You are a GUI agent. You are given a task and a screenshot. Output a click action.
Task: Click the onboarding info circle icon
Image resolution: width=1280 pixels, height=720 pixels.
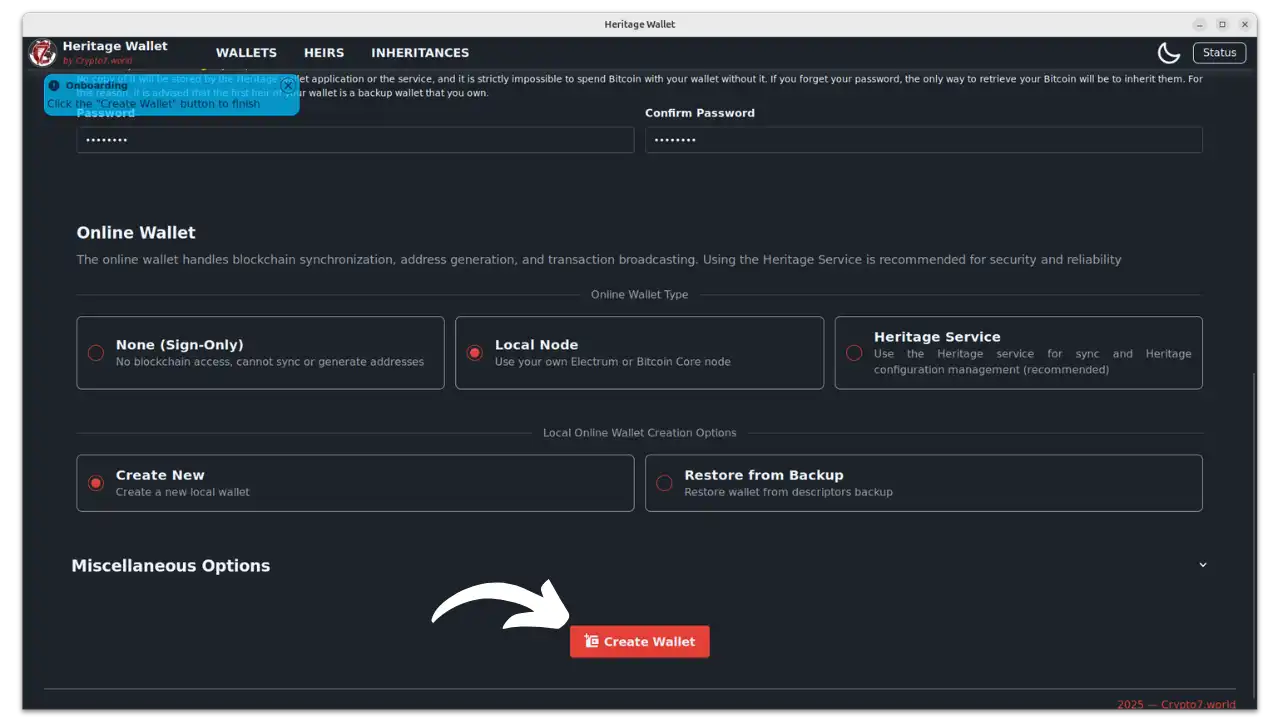coord(53,85)
